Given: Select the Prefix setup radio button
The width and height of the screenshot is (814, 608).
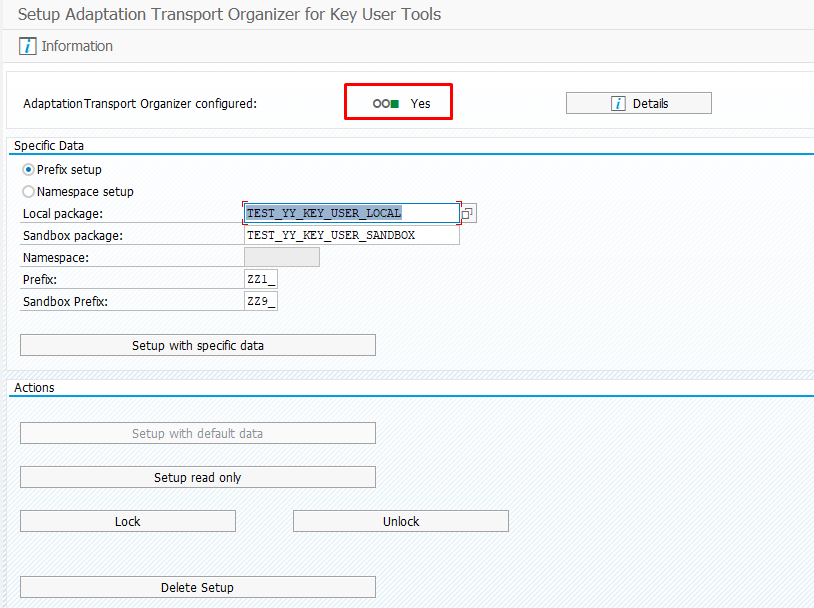Looking at the screenshot, I should (x=29, y=169).
